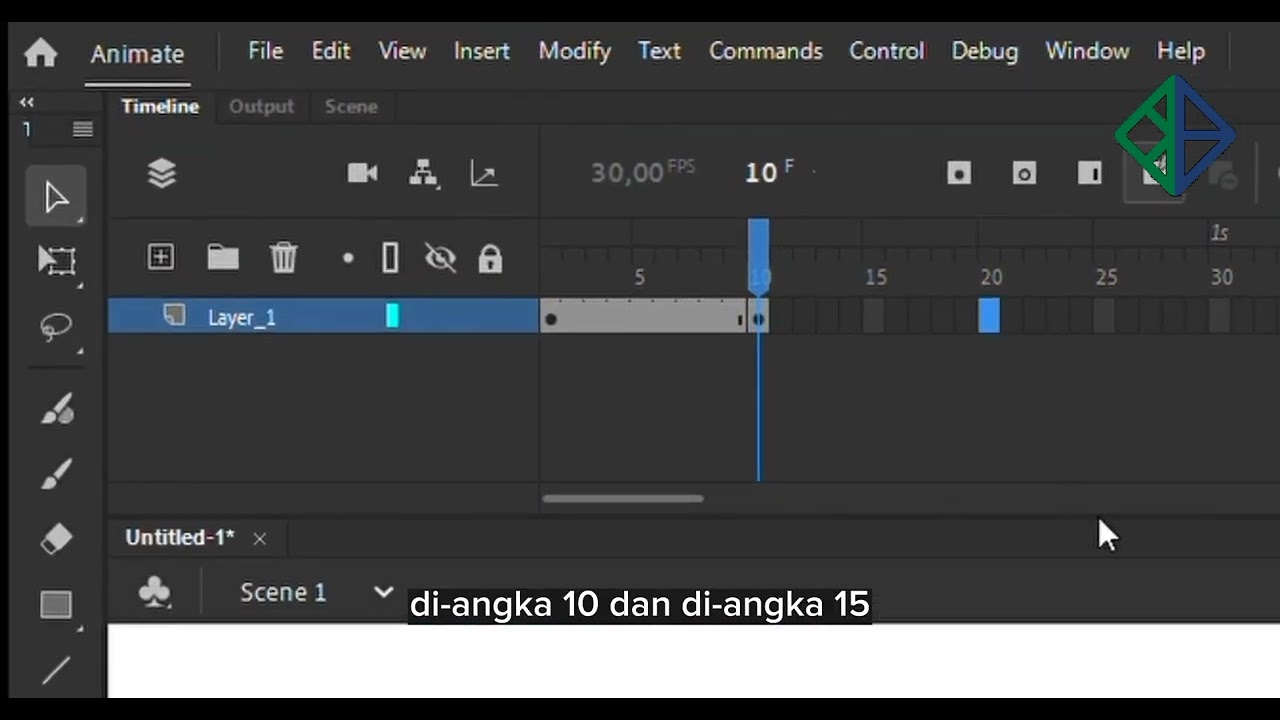Select the Eraser tool
Image resolution: width=1280 pixels, height=720 pixels.
pos(56,539)
